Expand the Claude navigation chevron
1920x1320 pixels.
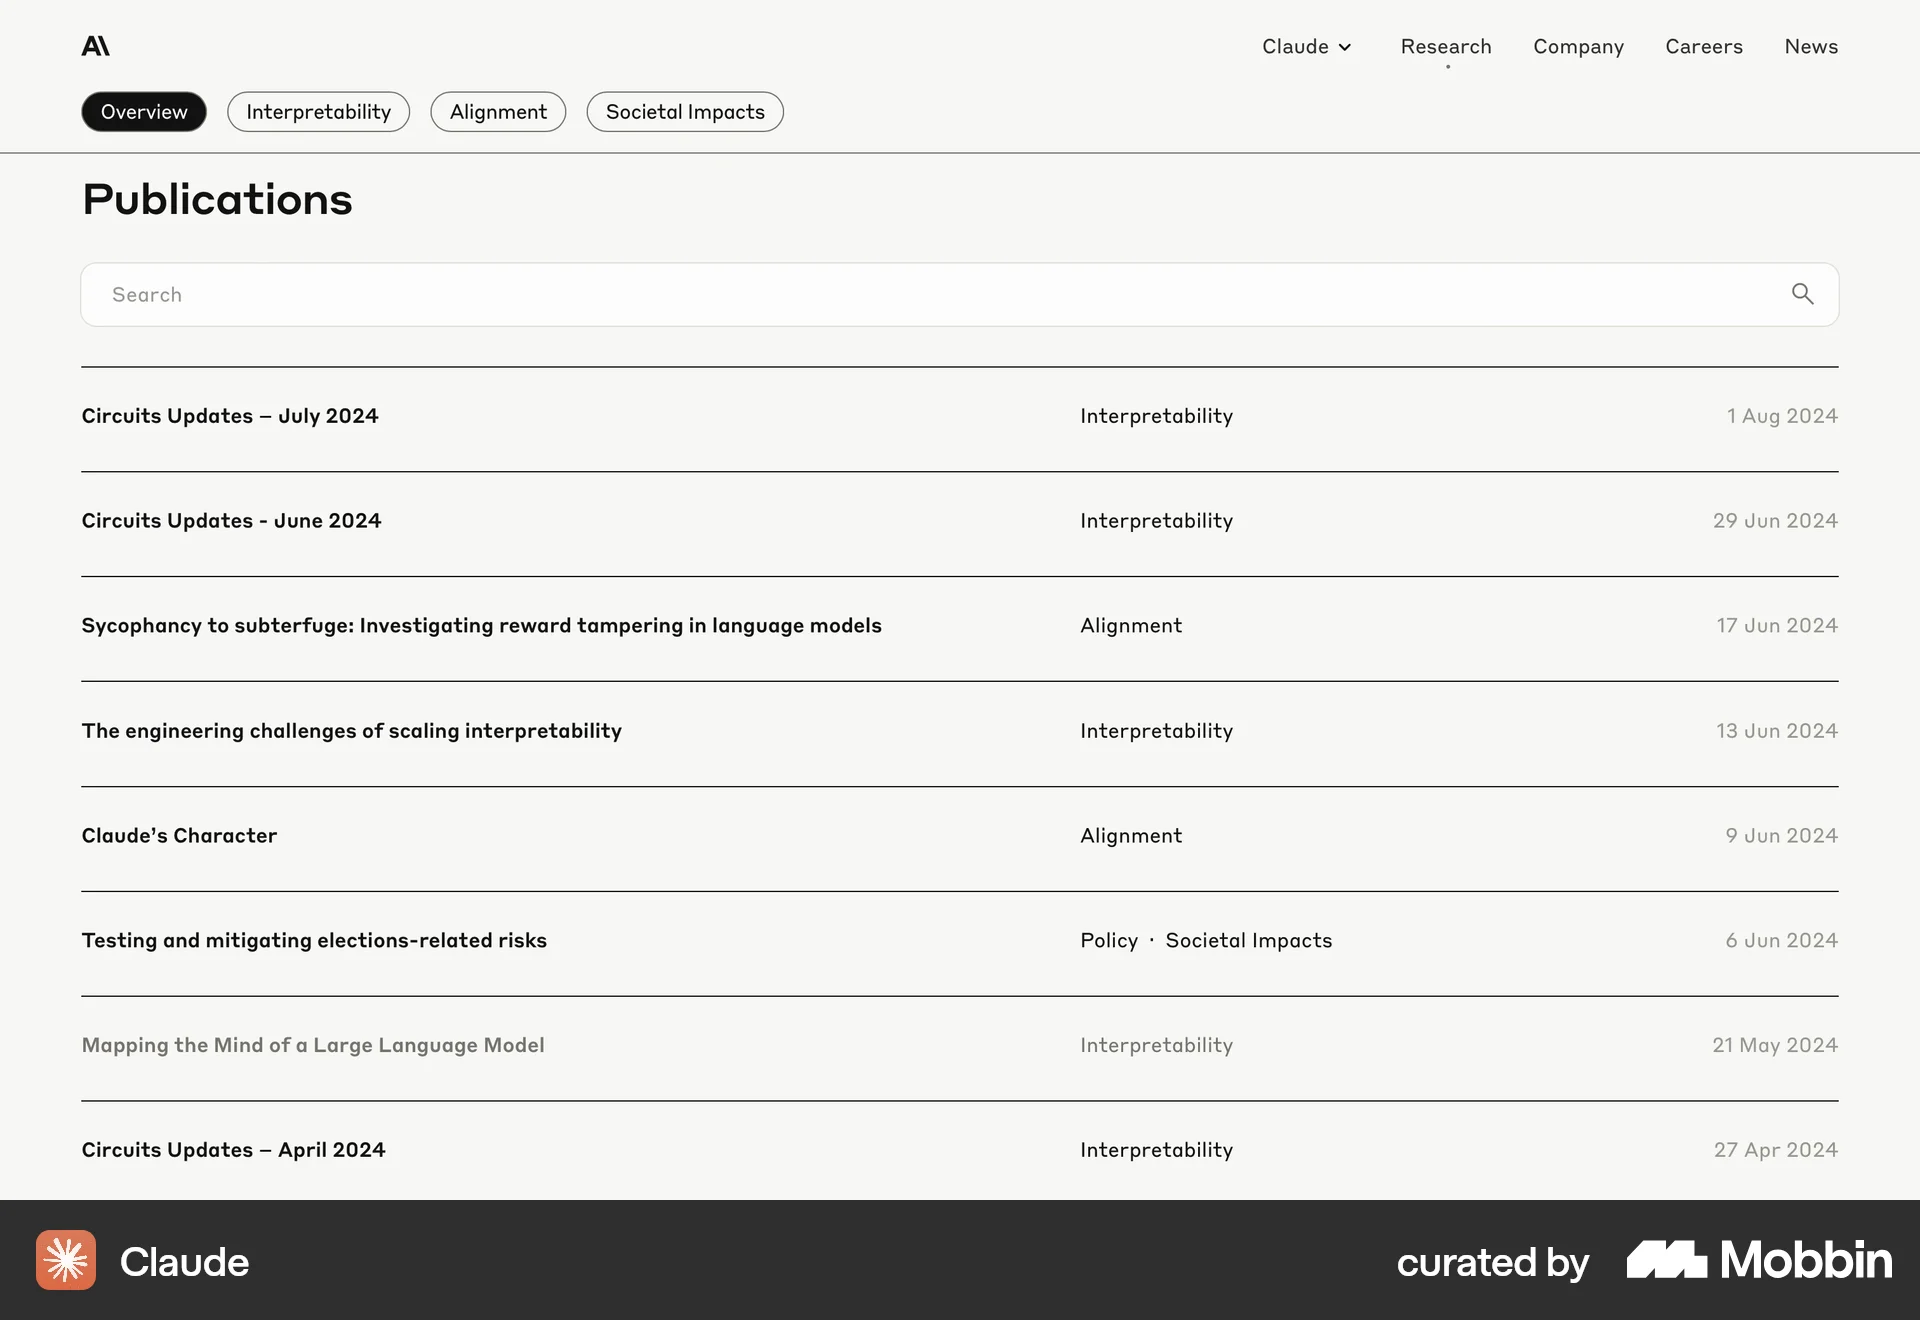coord(1344,46)
